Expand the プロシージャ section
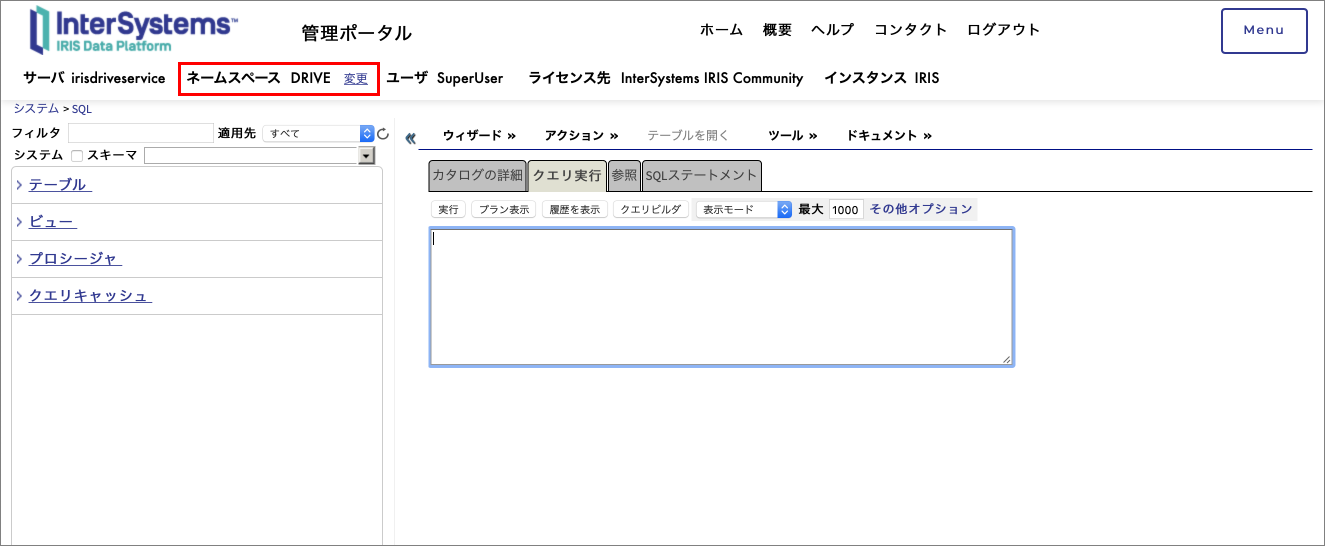Viewport: 1325px width, 546px height. (x=19, y=259)
